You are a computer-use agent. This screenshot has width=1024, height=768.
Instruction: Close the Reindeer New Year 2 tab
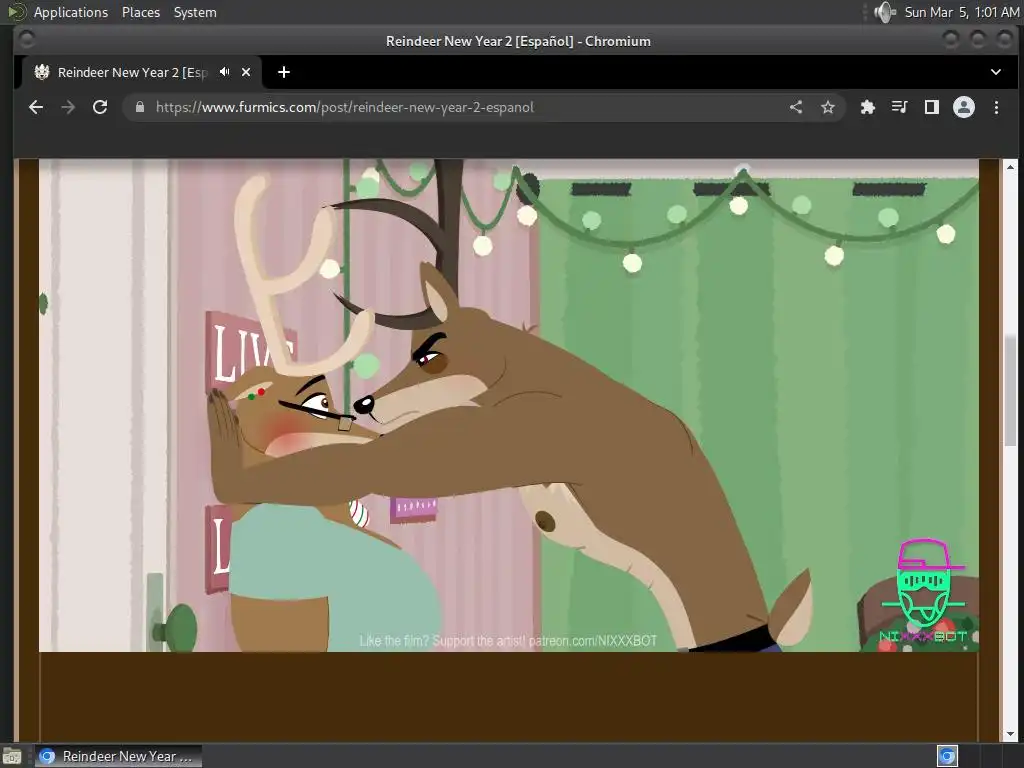[x=246, y=72]
